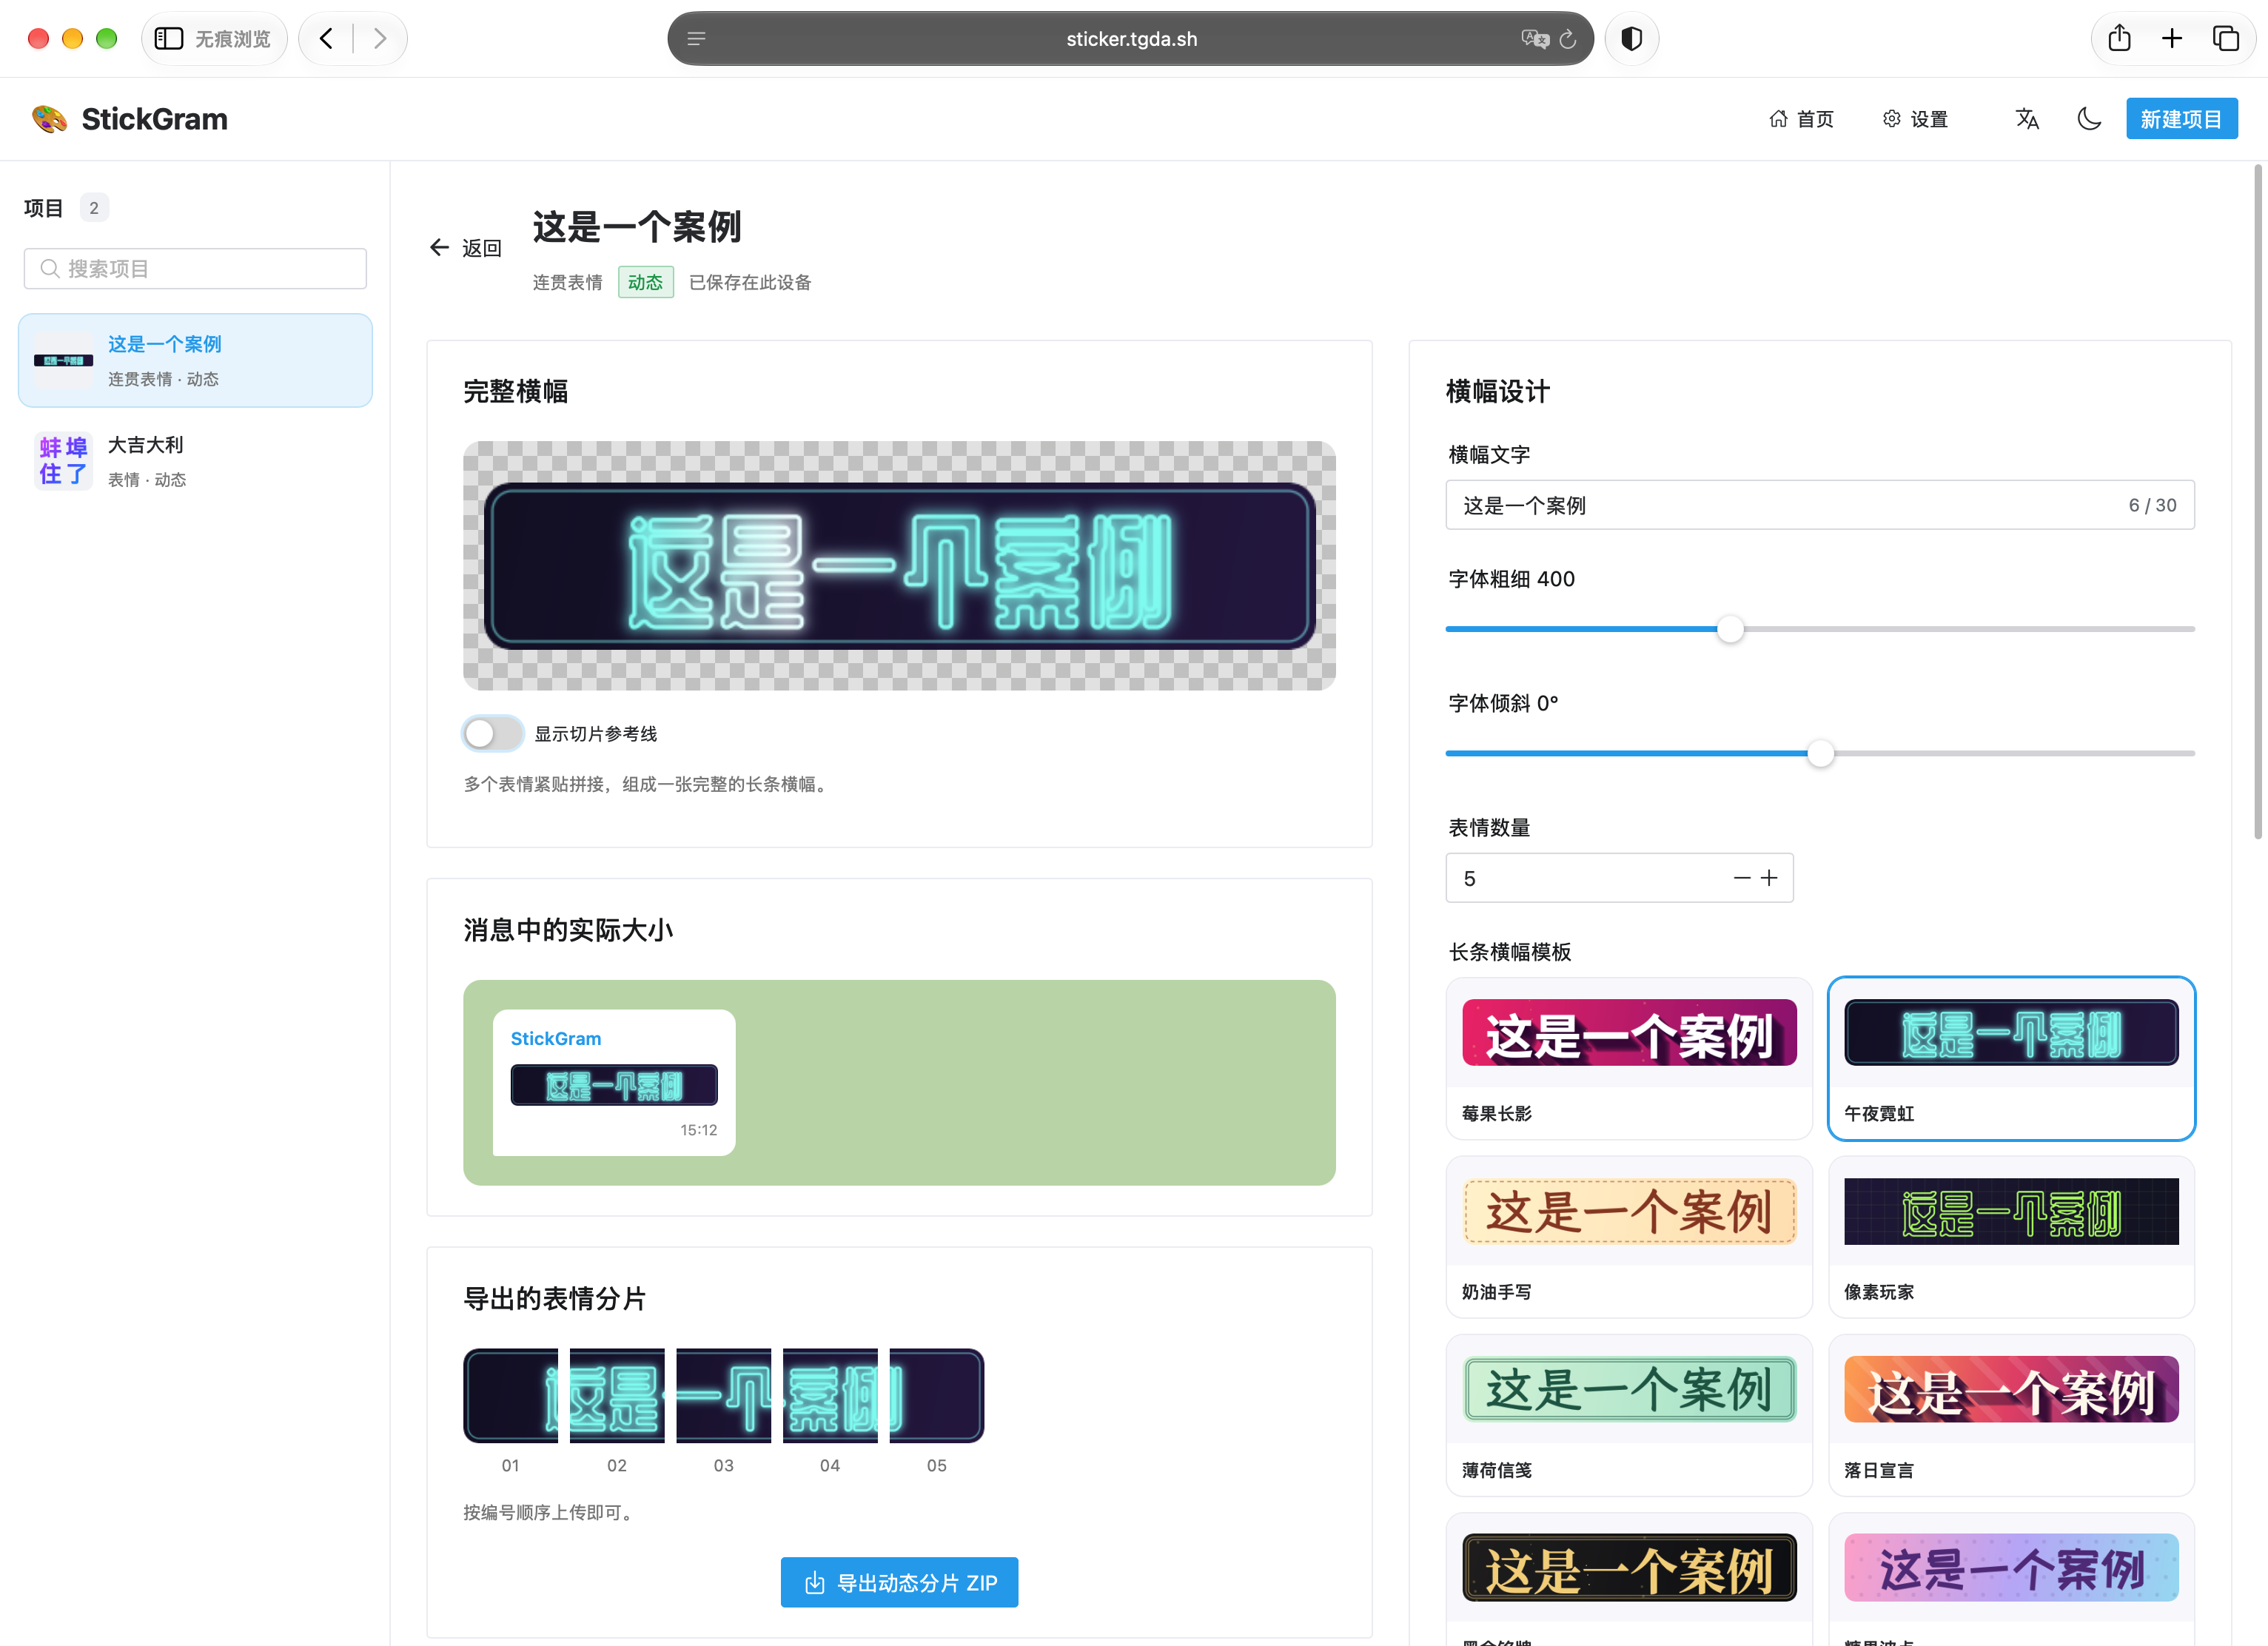
Task: Click the 动态 tag badge
Action: (x=645, y=282)
